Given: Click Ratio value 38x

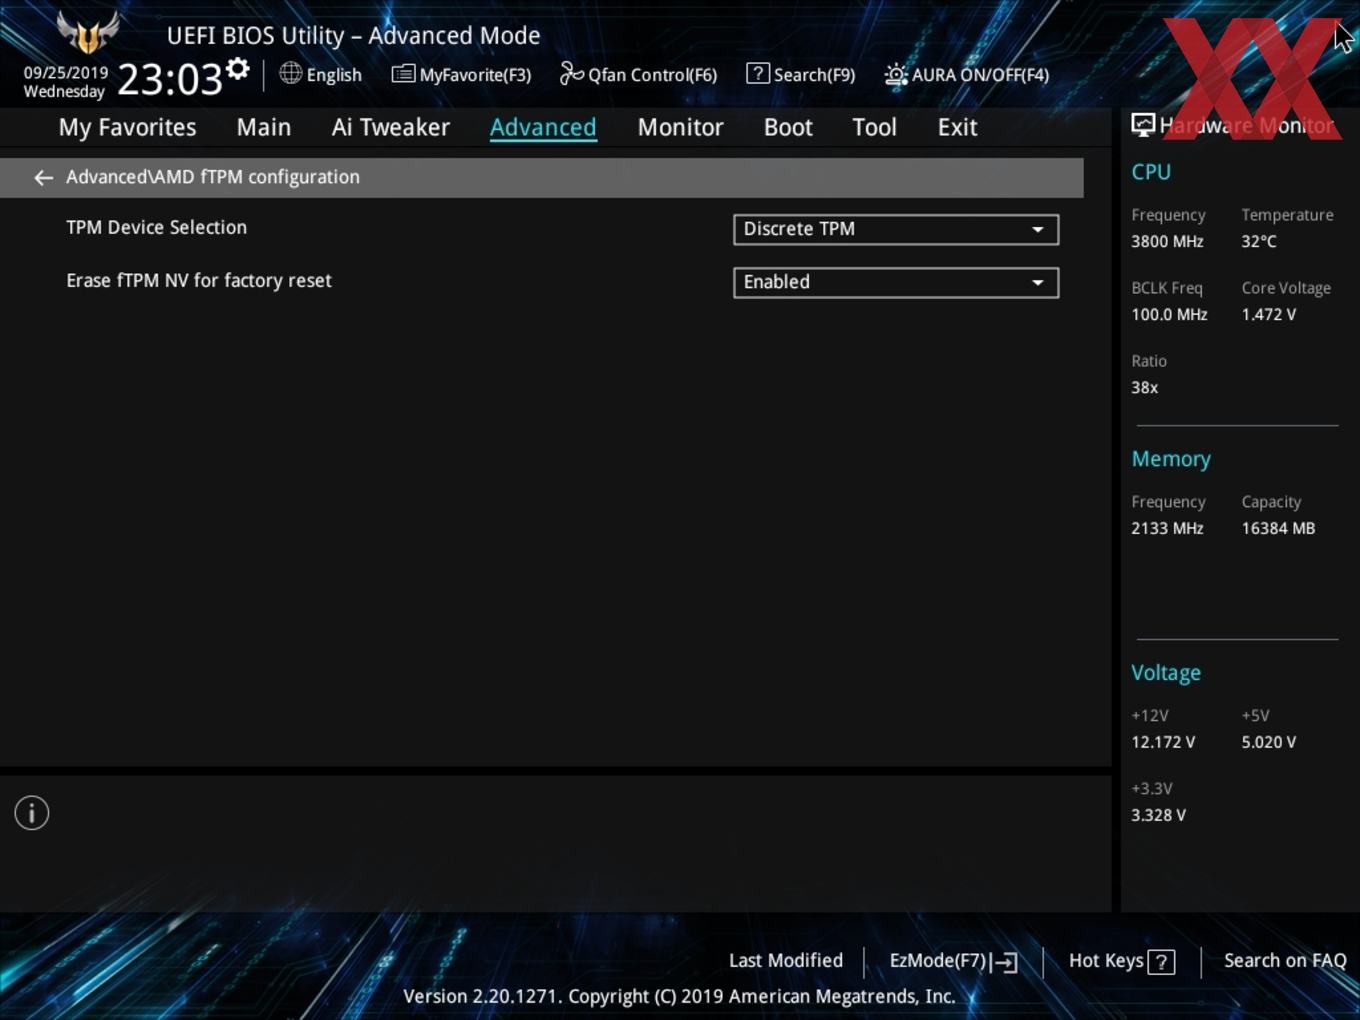Looking at the screenshot, I should click(x=1144, y=387).
